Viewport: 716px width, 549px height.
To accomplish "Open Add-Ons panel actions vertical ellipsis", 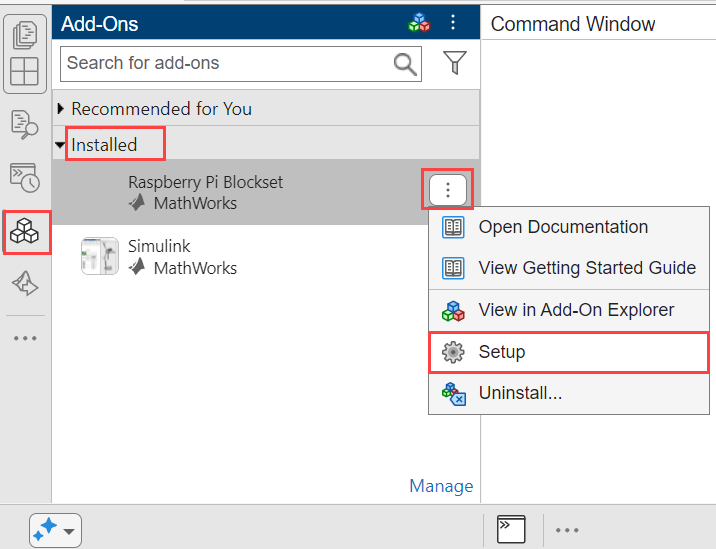I will coord(453,22).
